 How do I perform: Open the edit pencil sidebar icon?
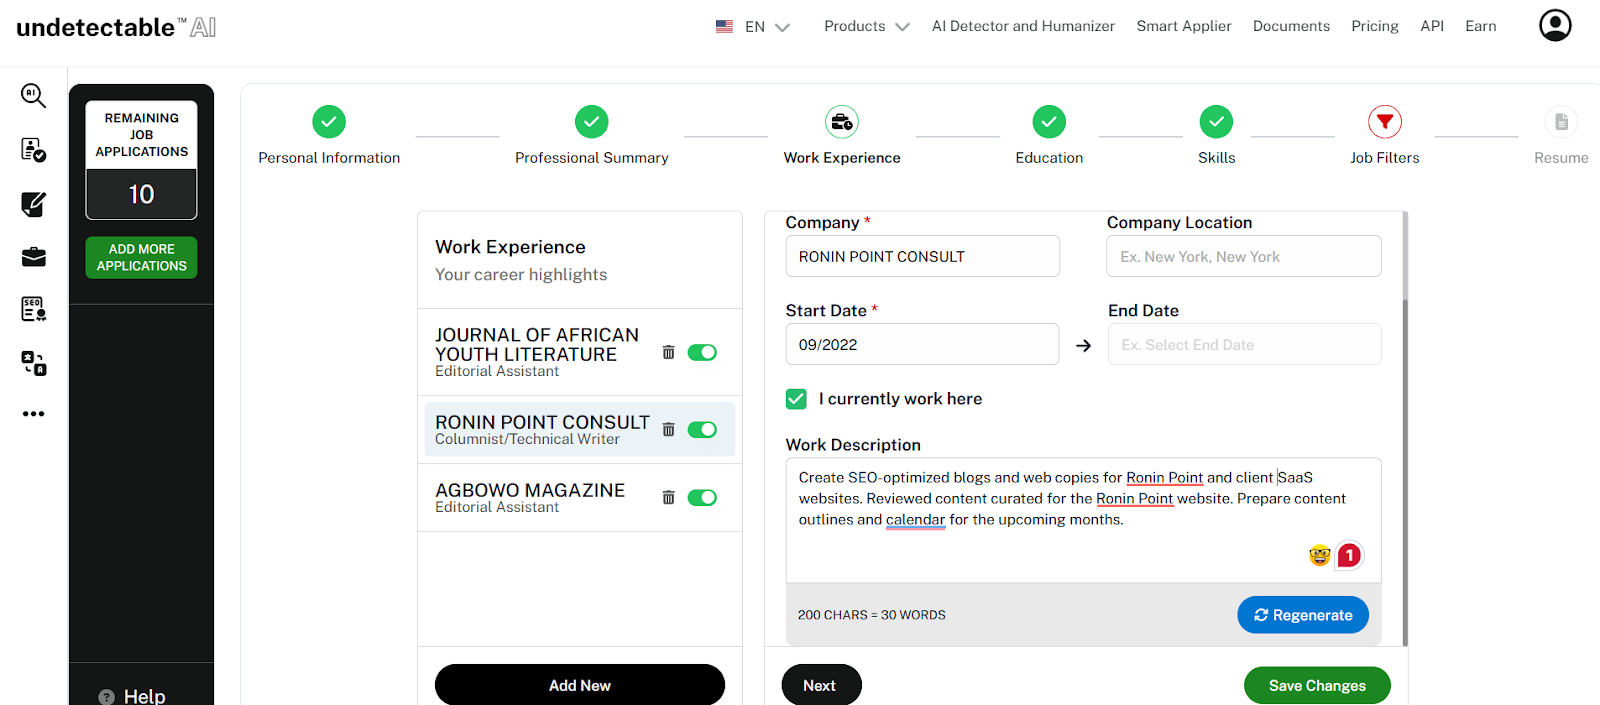(33, 204)
